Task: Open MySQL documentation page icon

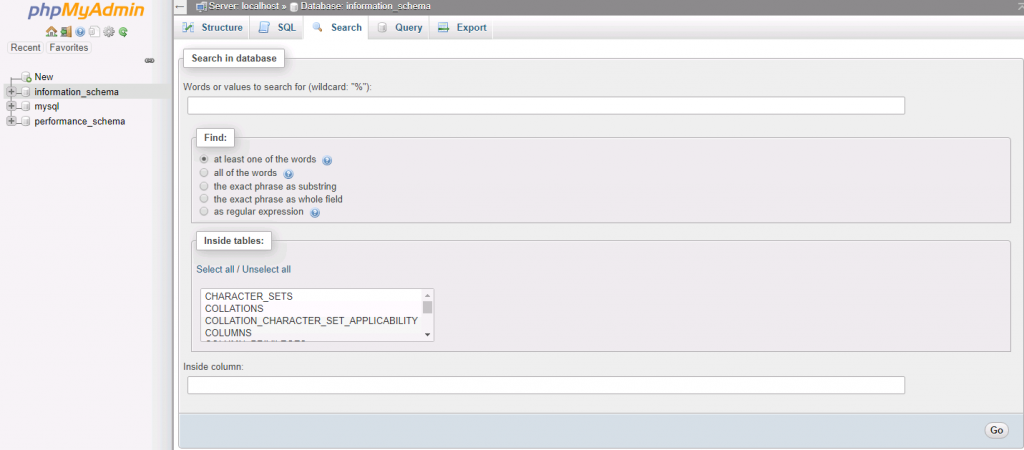Action: click(x=95, y=31)
